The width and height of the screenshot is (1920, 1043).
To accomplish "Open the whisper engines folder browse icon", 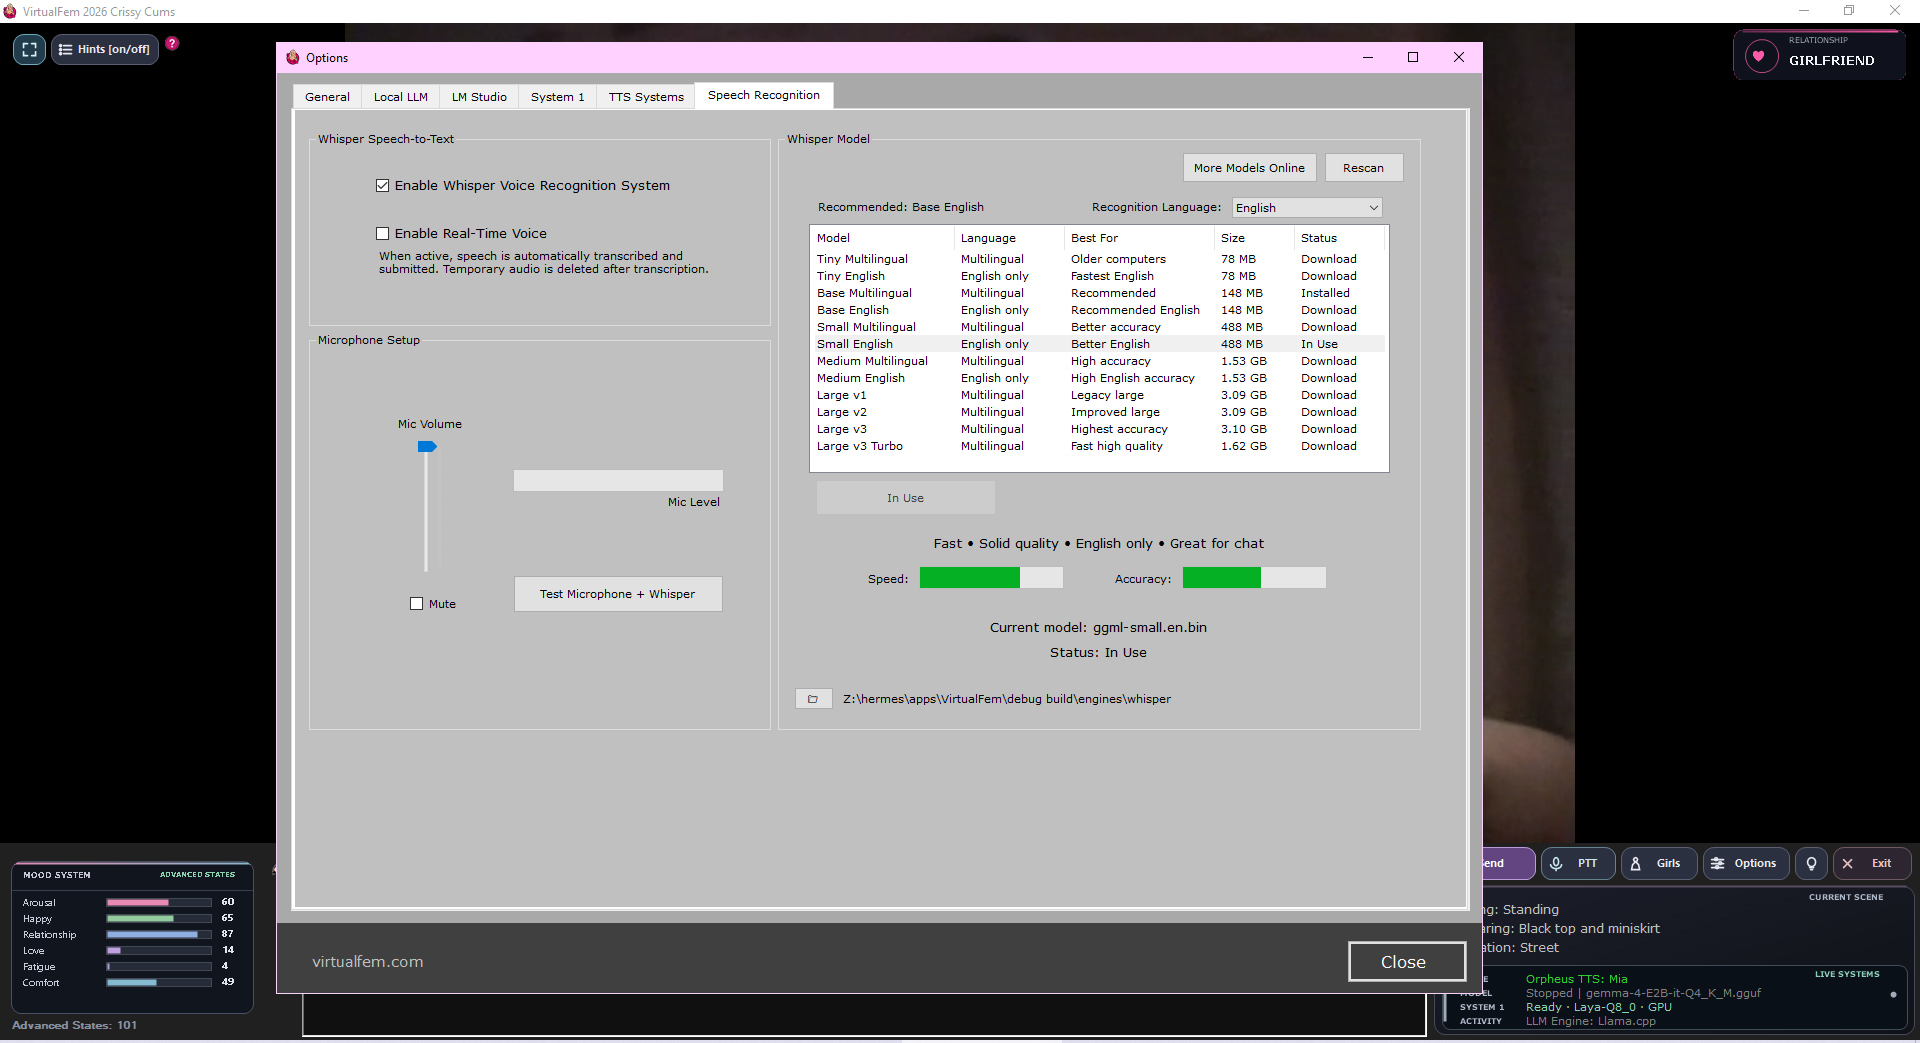I will [x=813, y=699].
